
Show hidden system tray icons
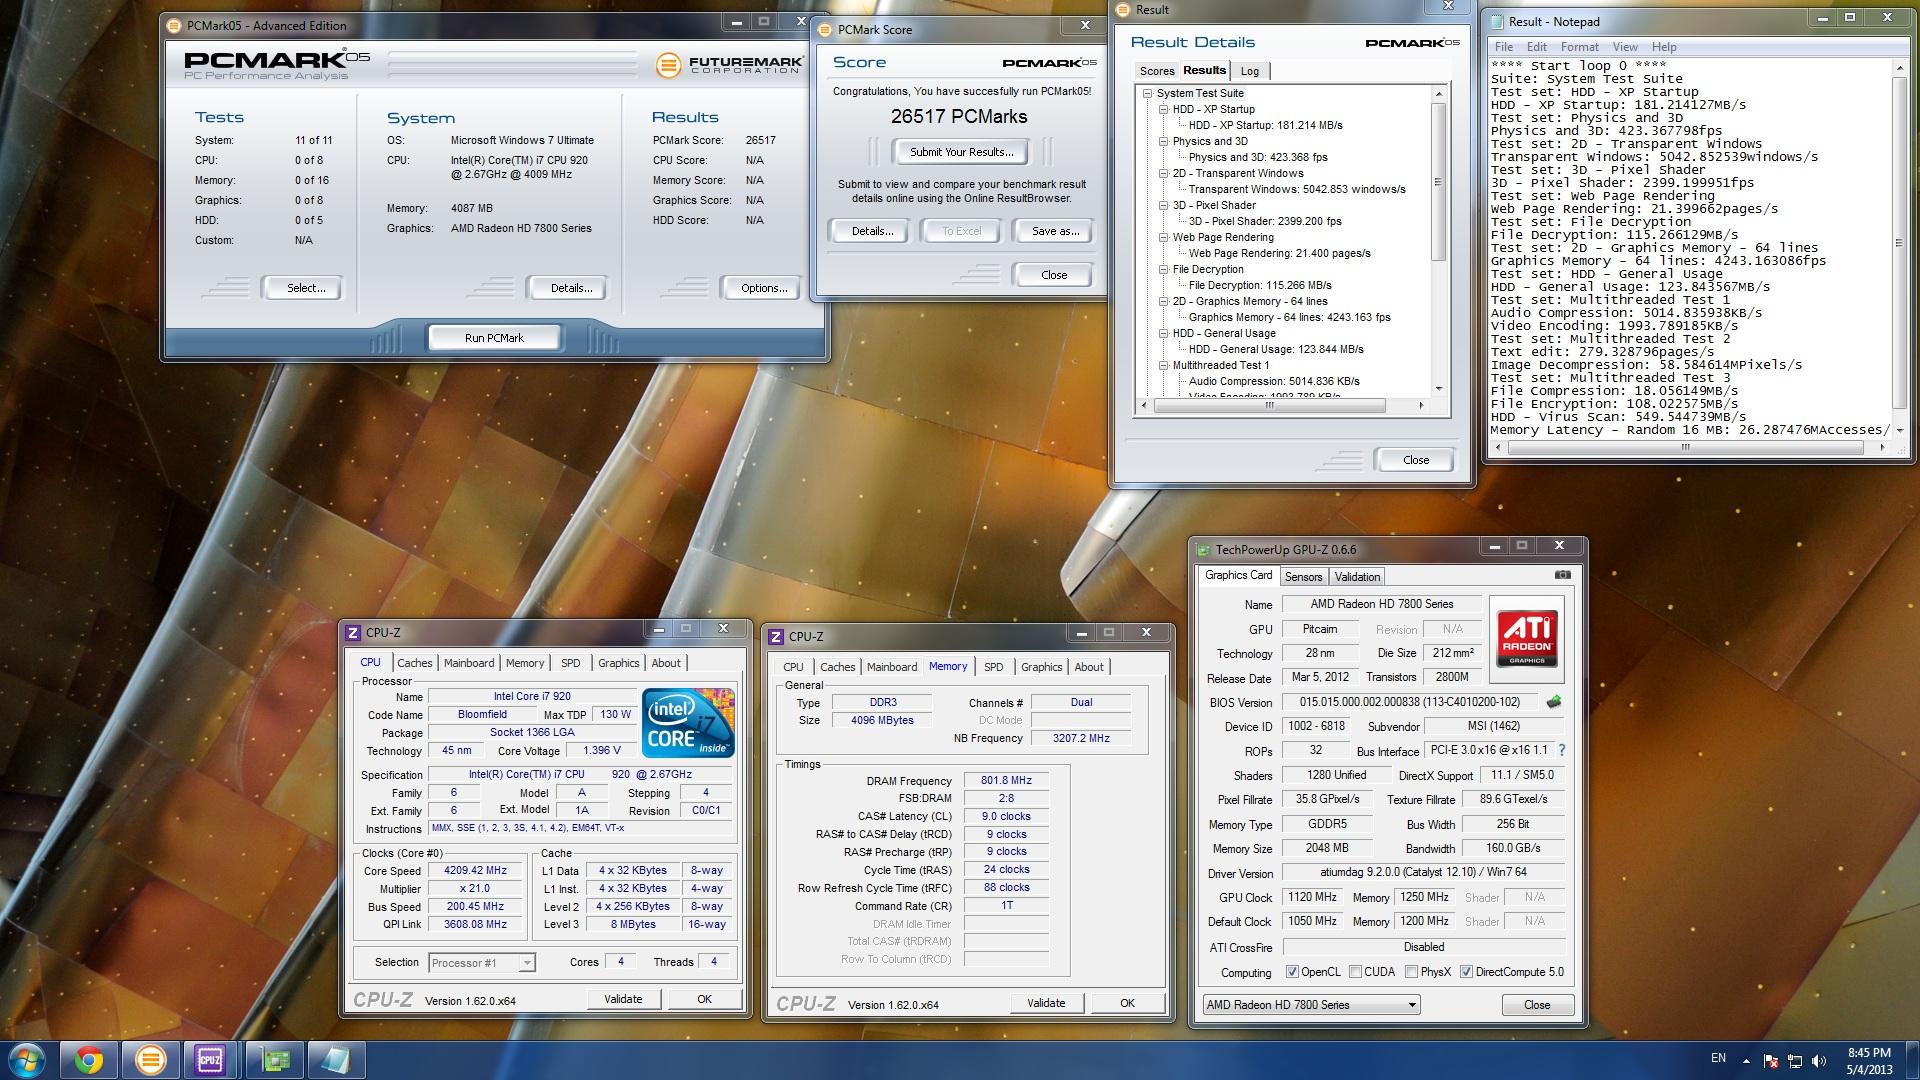tap(1747, 1061)
